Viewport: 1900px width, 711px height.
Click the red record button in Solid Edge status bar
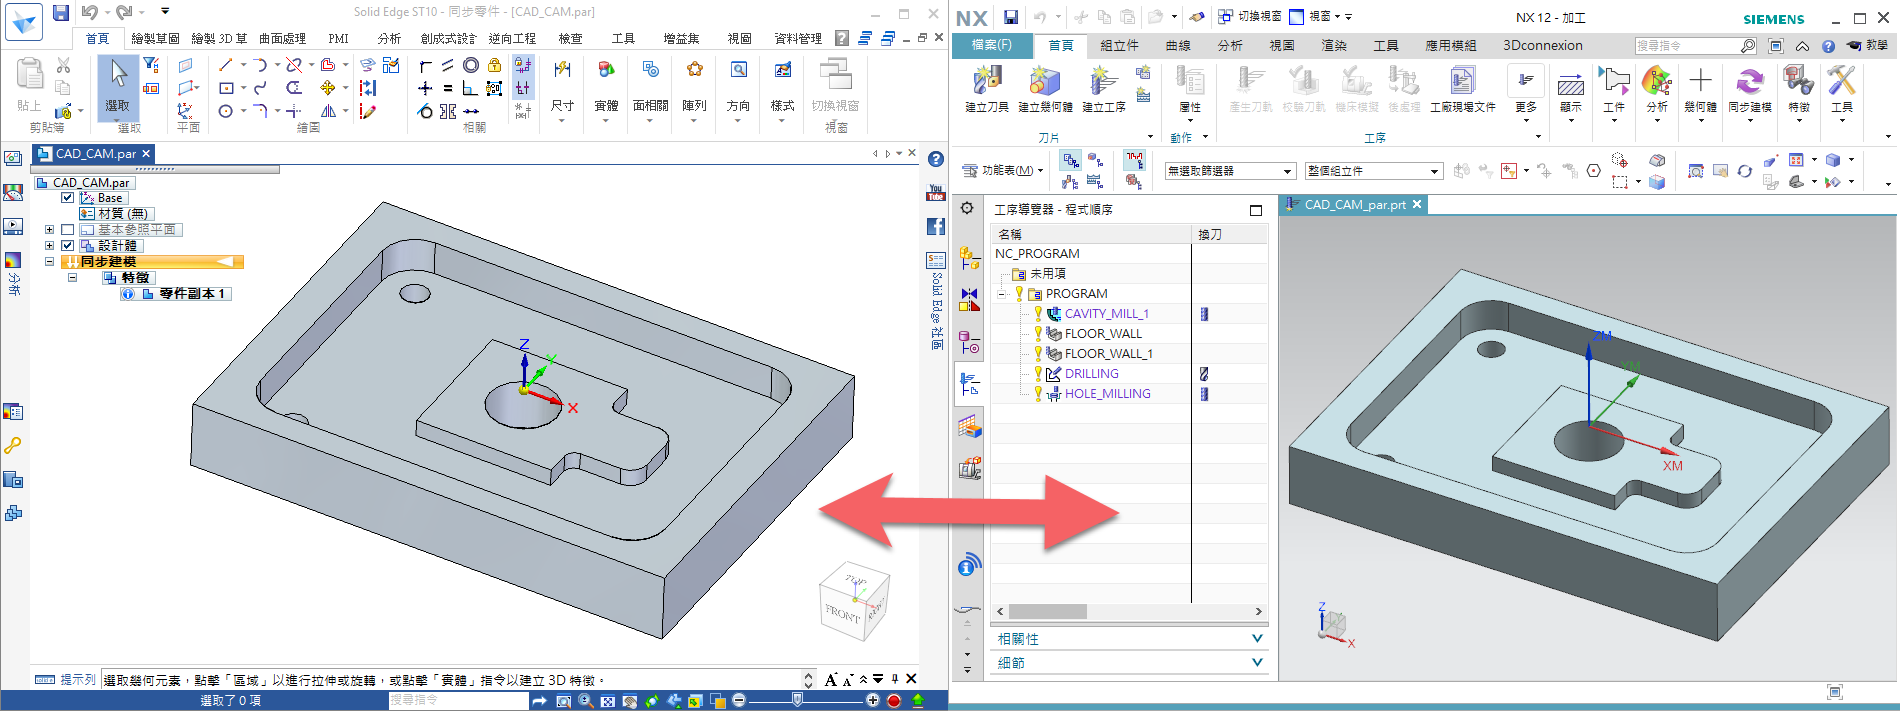click(x=894, y=701)
